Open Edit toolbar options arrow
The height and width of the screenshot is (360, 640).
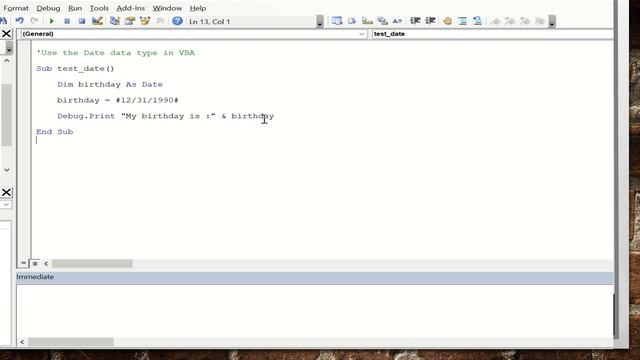(x=552, y=22)
